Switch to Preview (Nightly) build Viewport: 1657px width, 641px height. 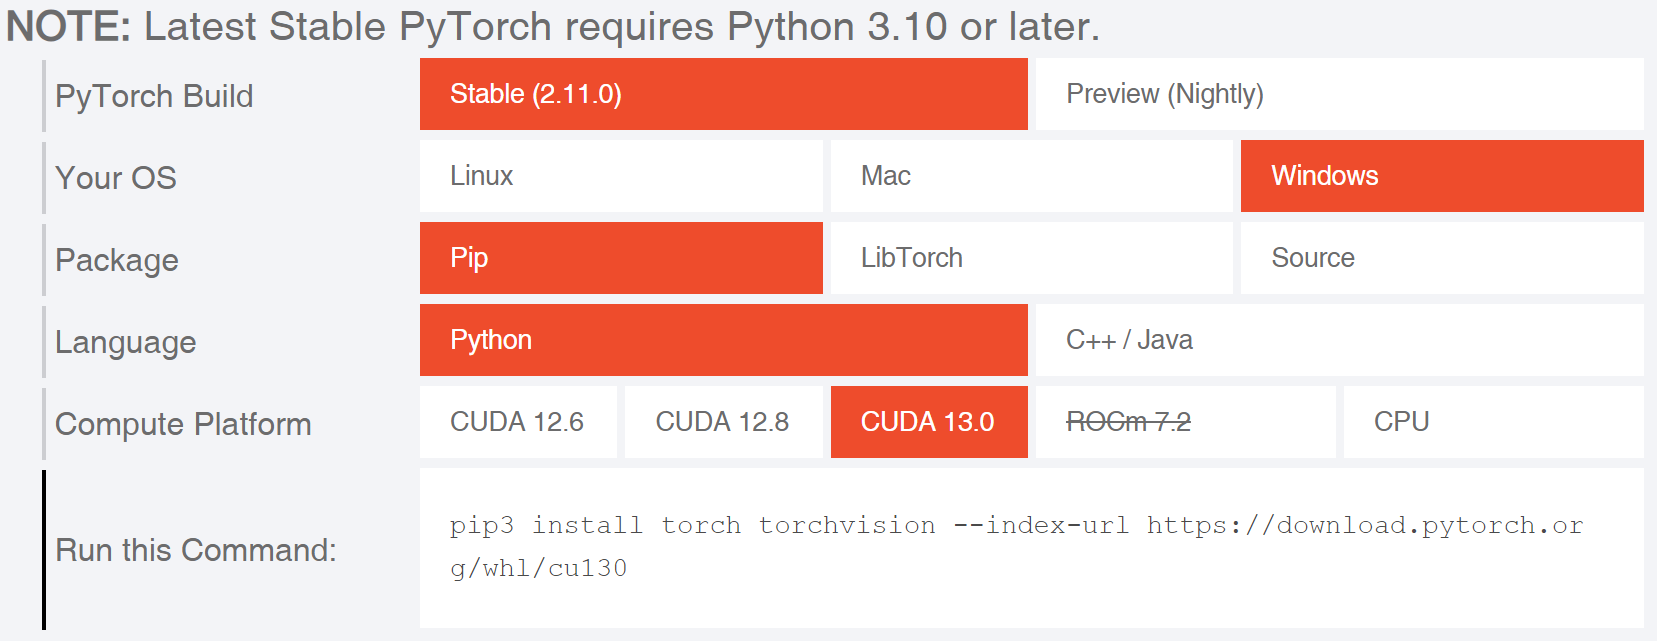(1339, 94)
